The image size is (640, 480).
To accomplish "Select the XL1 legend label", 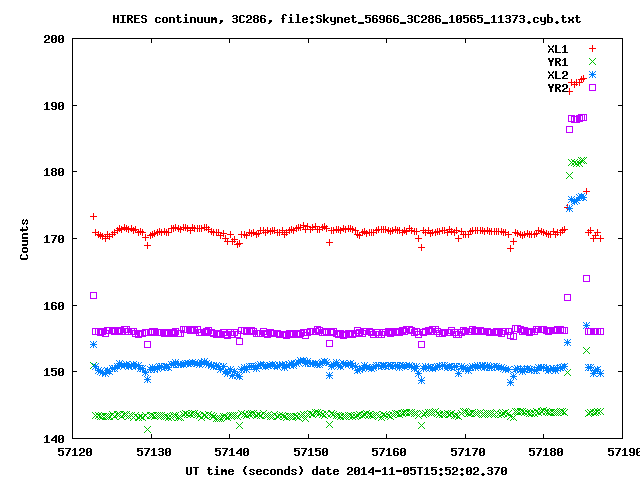I will coord(558,49).
